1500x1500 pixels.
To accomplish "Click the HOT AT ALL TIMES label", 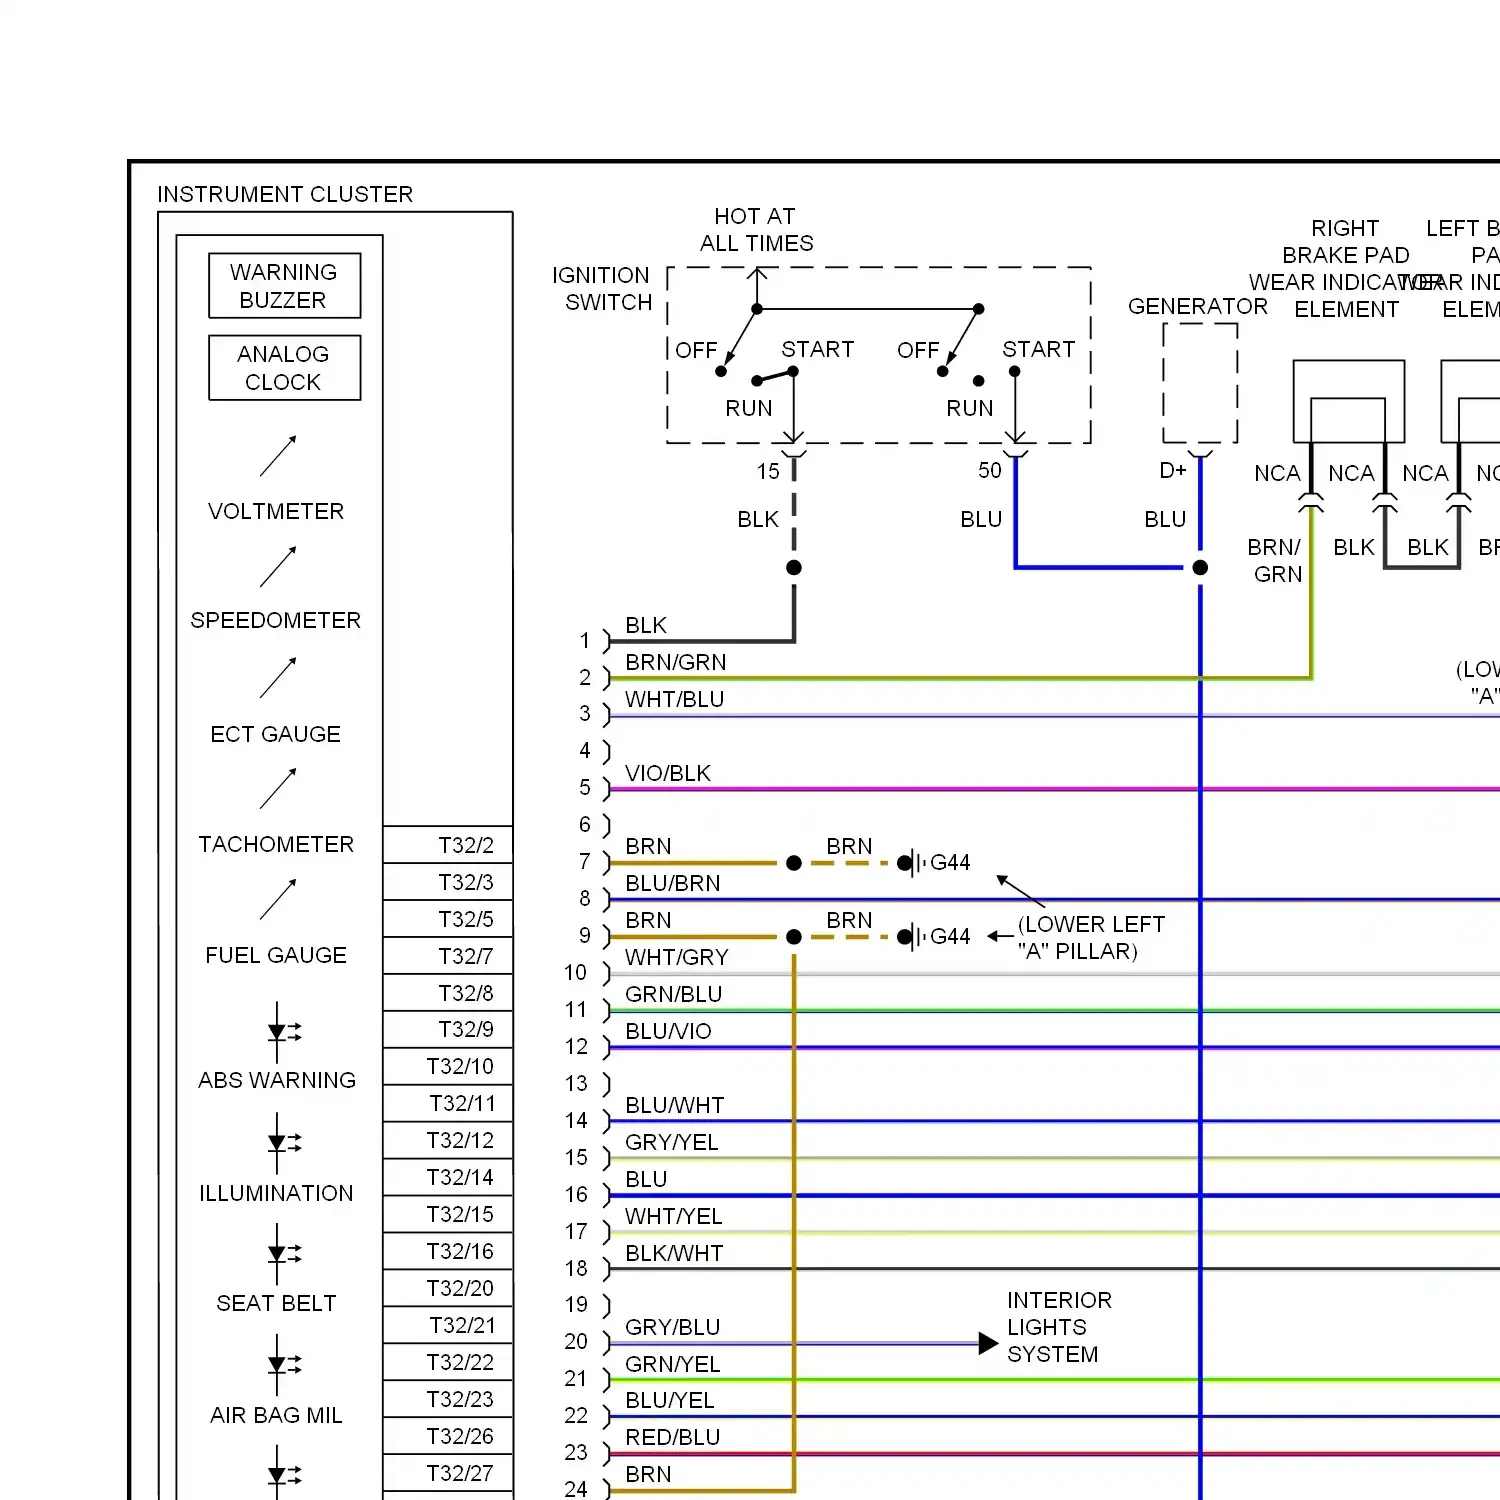I will 756,230.
